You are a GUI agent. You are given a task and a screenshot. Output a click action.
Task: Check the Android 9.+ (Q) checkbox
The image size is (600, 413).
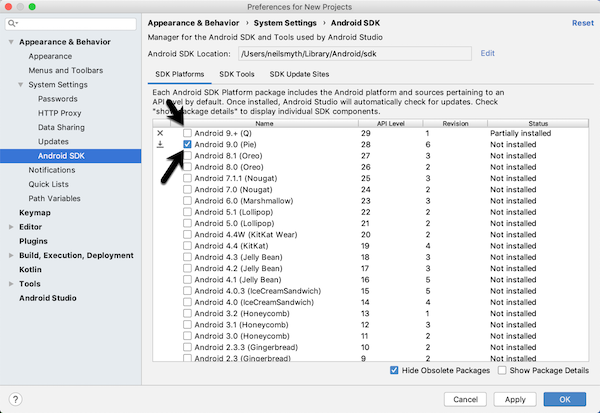click(x=187, y=133)
